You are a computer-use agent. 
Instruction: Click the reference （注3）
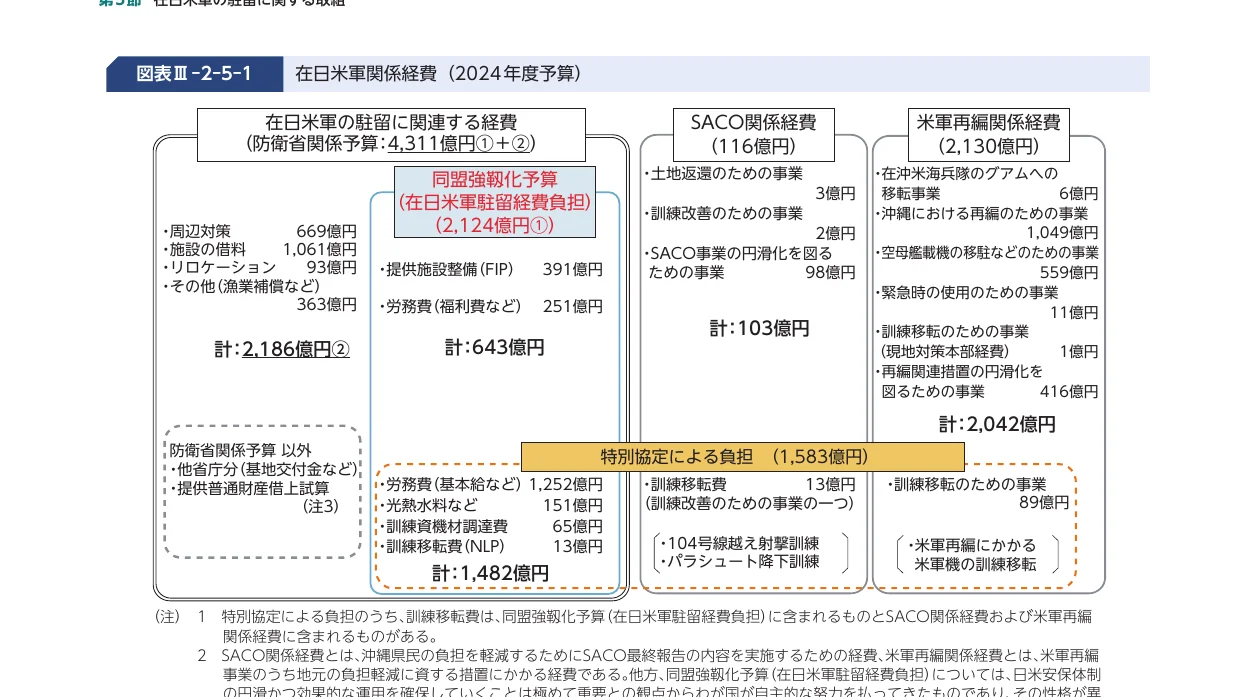pos(321,507)
